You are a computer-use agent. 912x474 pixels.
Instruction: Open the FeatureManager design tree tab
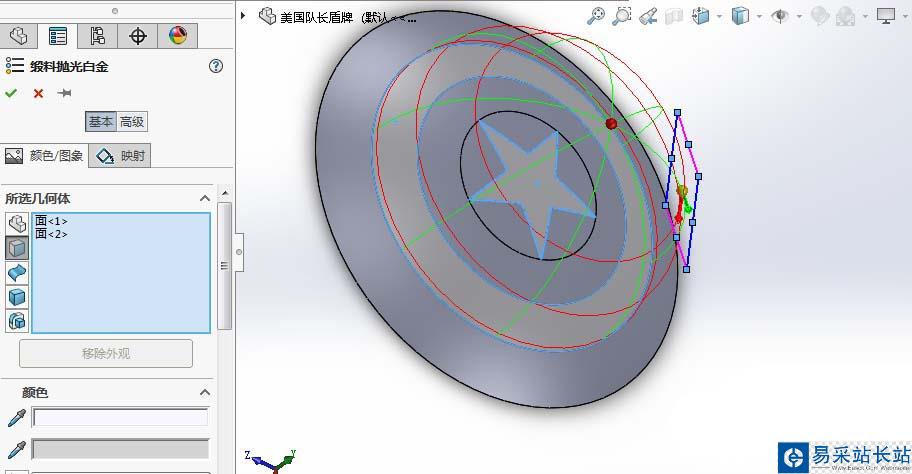pos(18,36)
